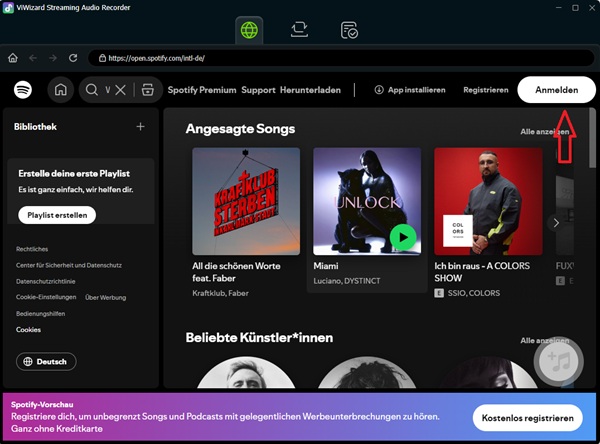Click Kostenlos registrieren button
Screen dimensions: 600x444
pyautogui.click(x=528, y=418)
